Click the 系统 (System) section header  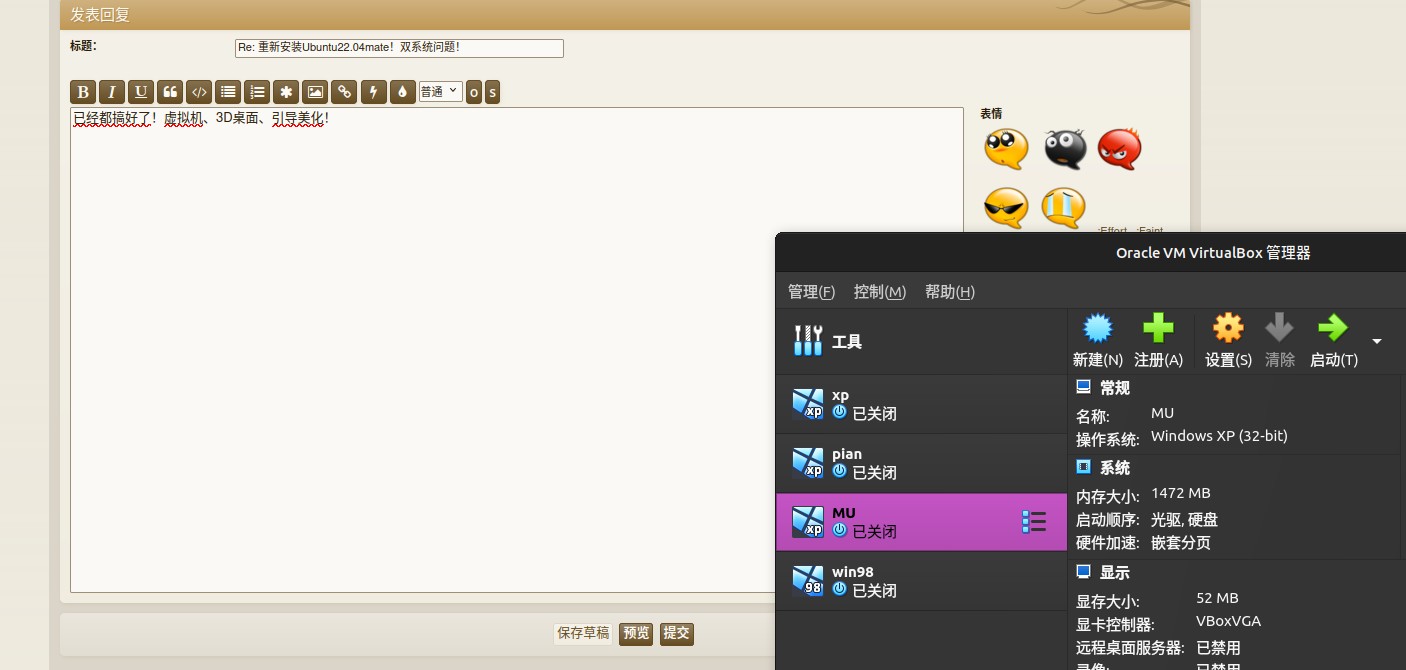(1114, 468)
